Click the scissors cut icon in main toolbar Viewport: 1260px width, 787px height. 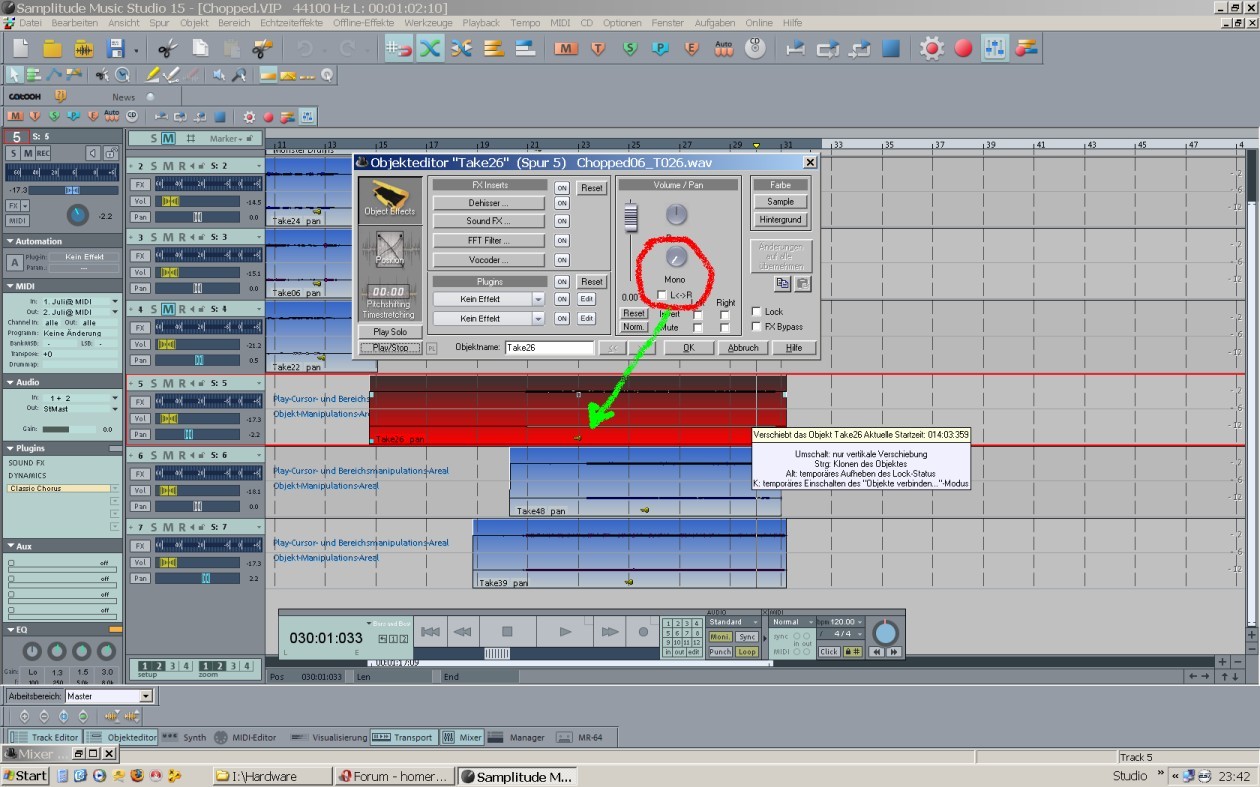[167, 48]
